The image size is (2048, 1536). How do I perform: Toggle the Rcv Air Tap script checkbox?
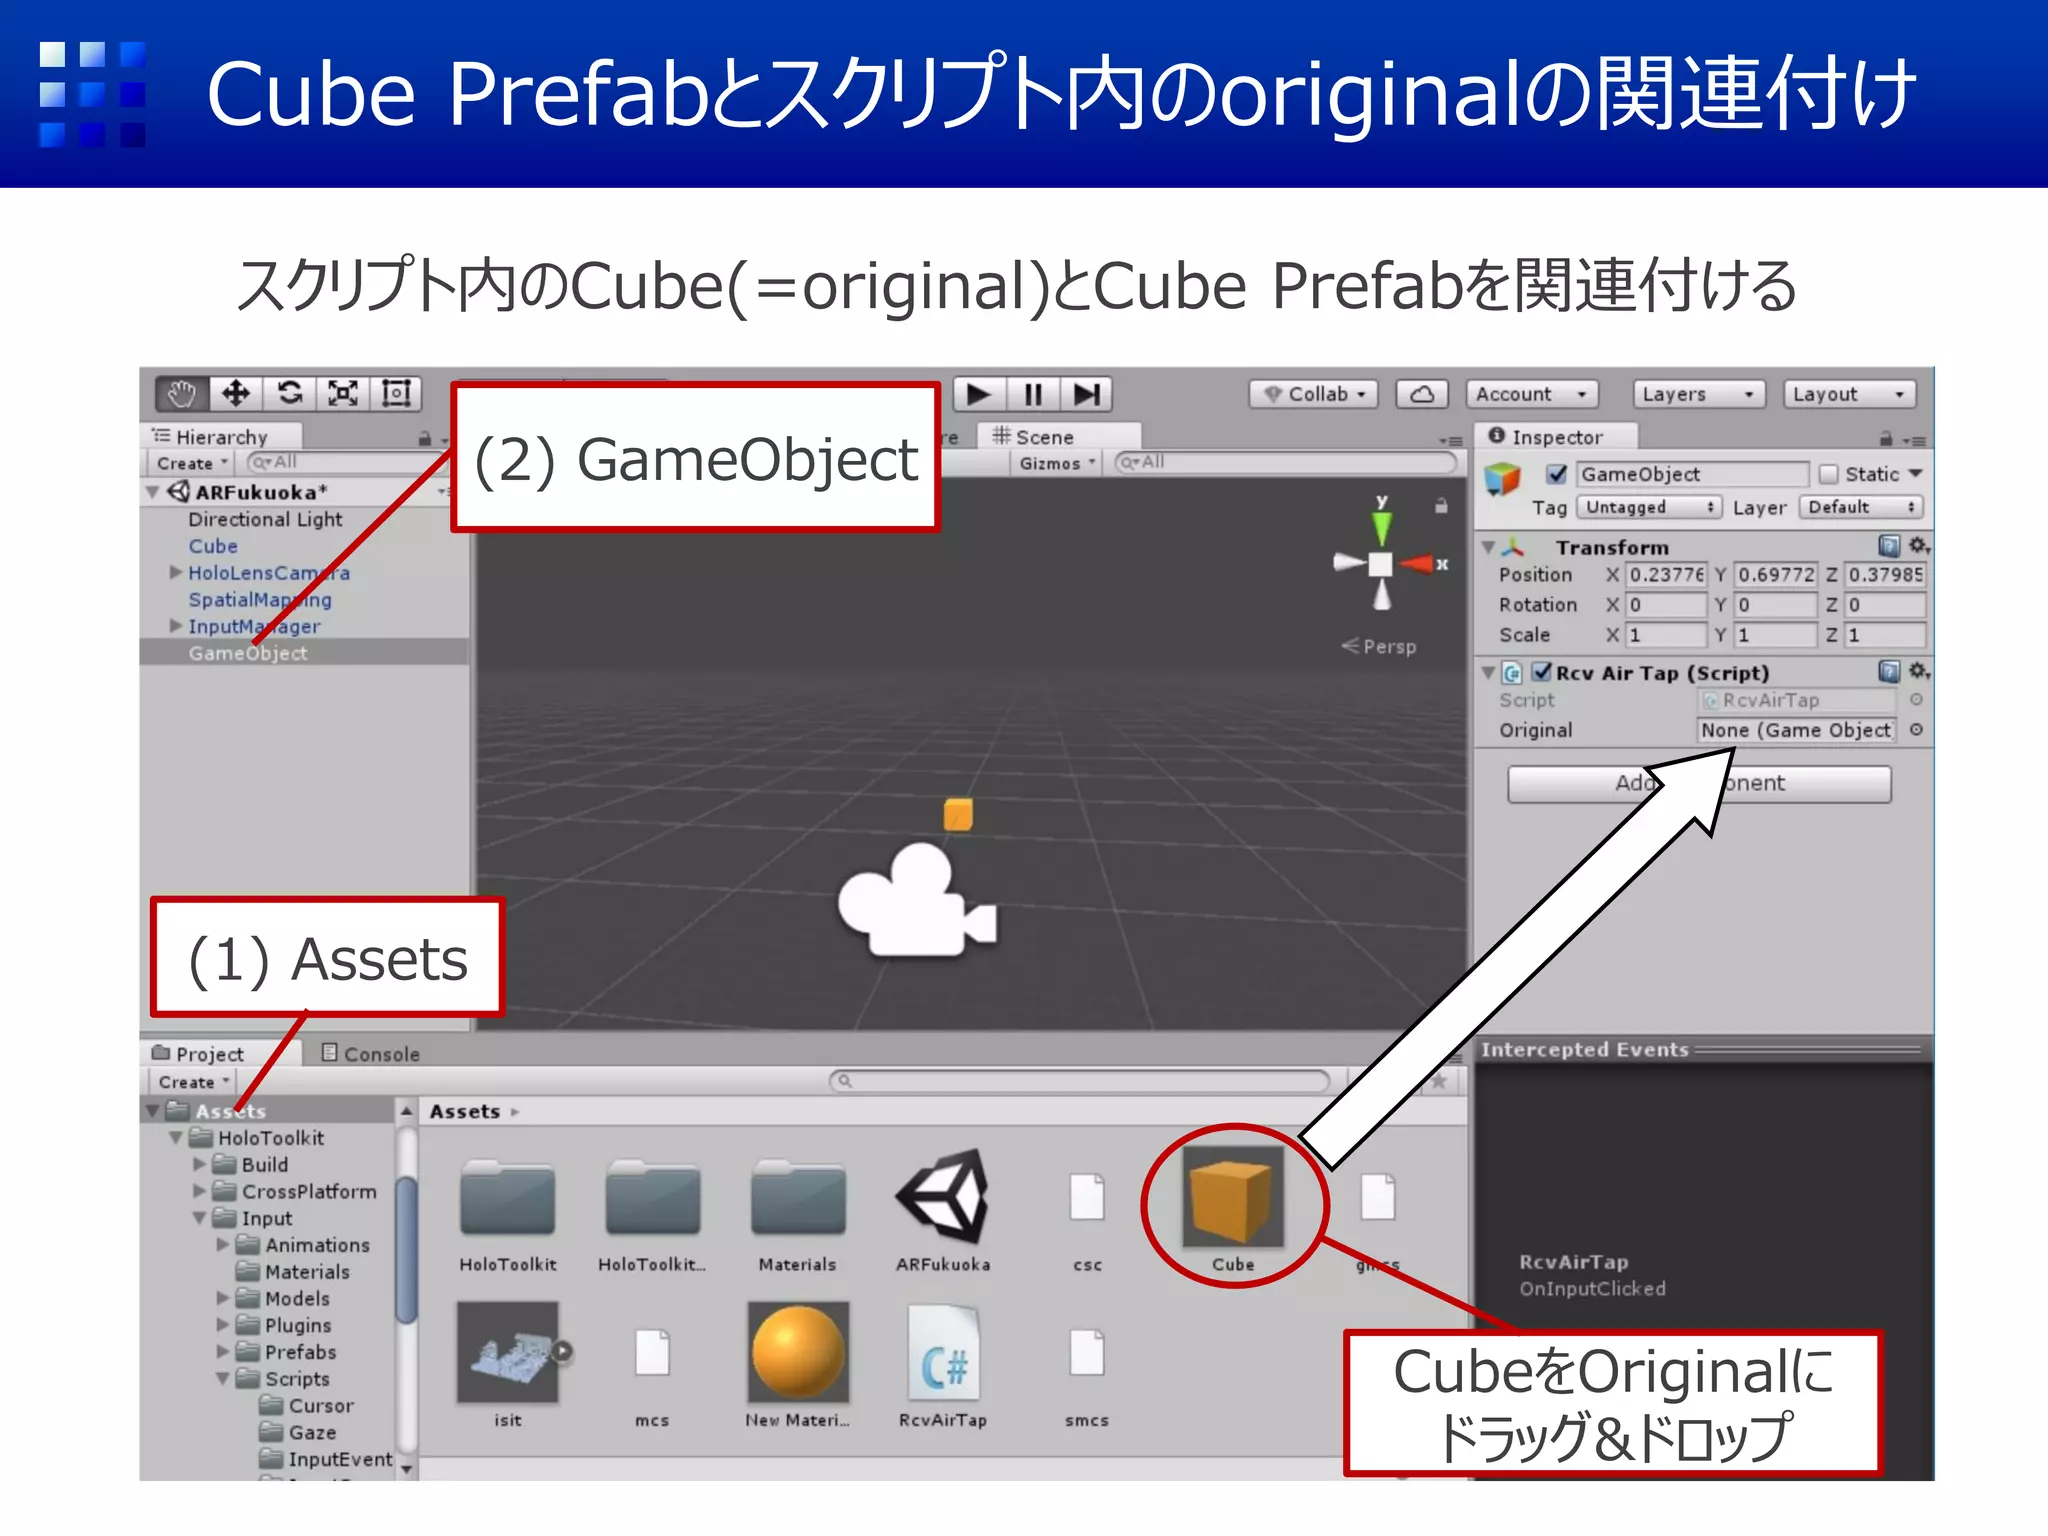pyautogui.click(x=1542, y=672)
